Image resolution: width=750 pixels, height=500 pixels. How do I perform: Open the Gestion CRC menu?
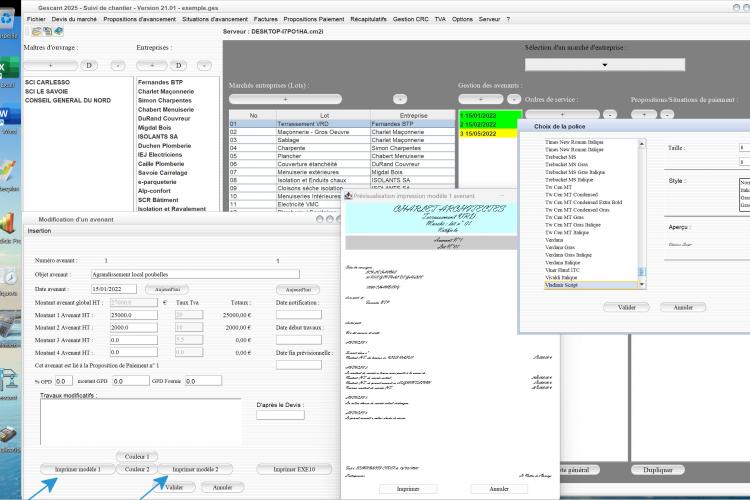coord(410,19)
